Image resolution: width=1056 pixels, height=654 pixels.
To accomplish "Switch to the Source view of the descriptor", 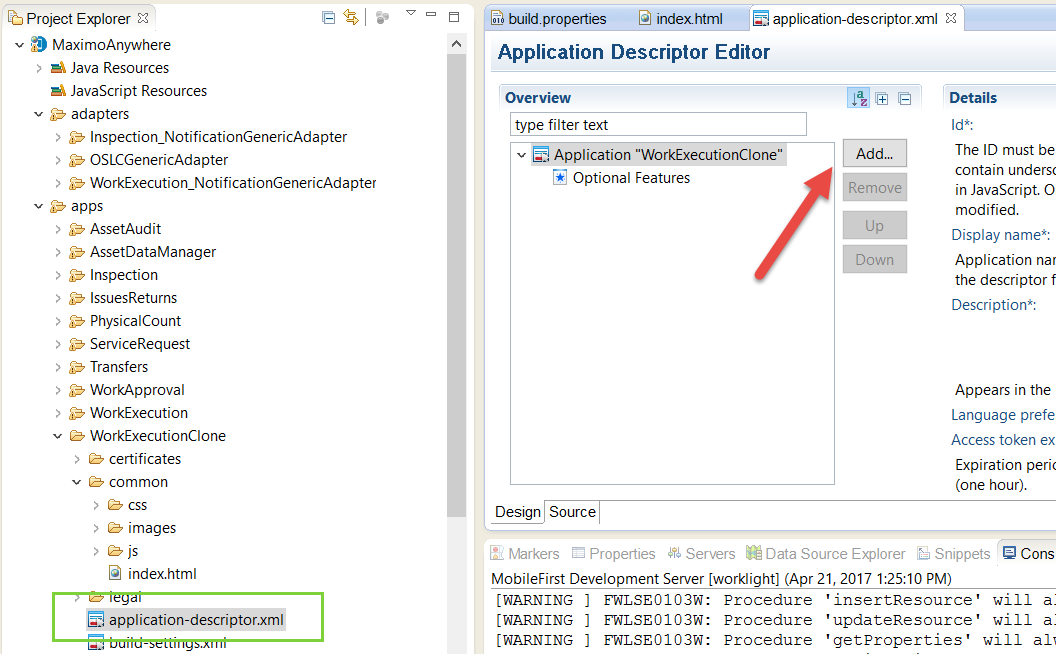I will click(x=571, y=511).
